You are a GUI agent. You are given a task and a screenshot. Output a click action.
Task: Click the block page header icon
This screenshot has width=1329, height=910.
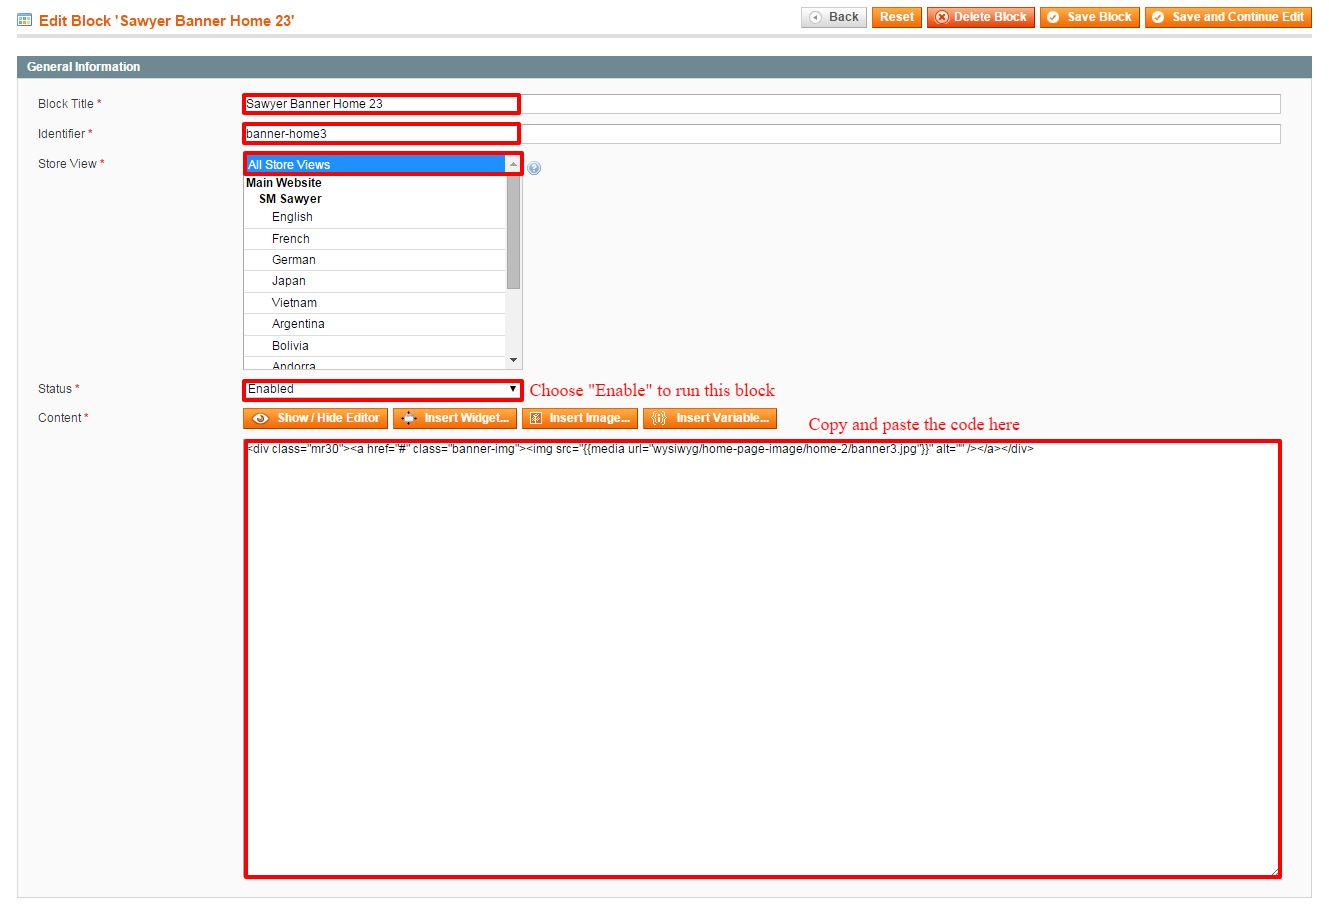[x=25, y=20]
